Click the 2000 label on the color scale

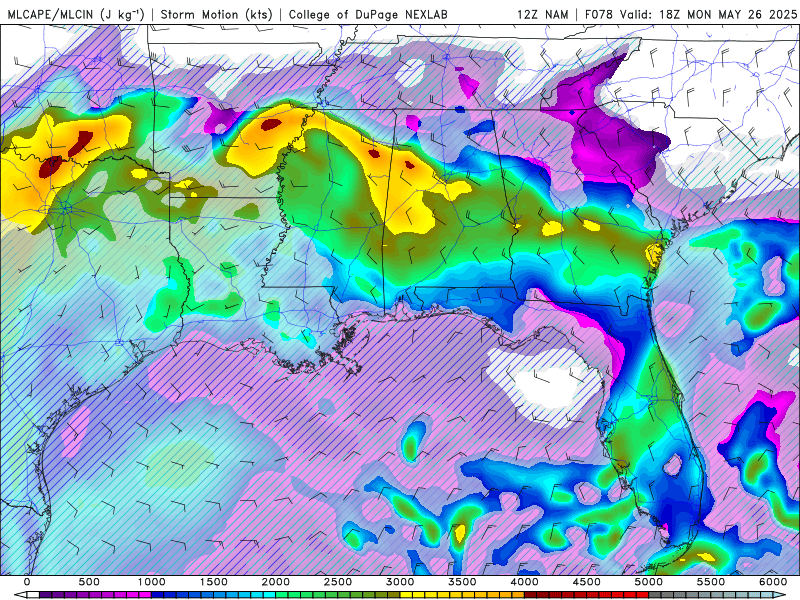pos(276,582)
